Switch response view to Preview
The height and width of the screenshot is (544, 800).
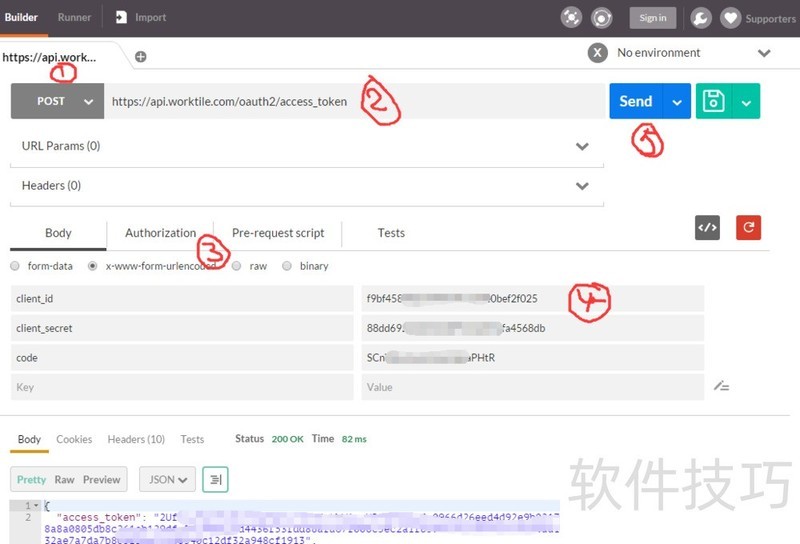pyautogui.click(x=102, y=479)
